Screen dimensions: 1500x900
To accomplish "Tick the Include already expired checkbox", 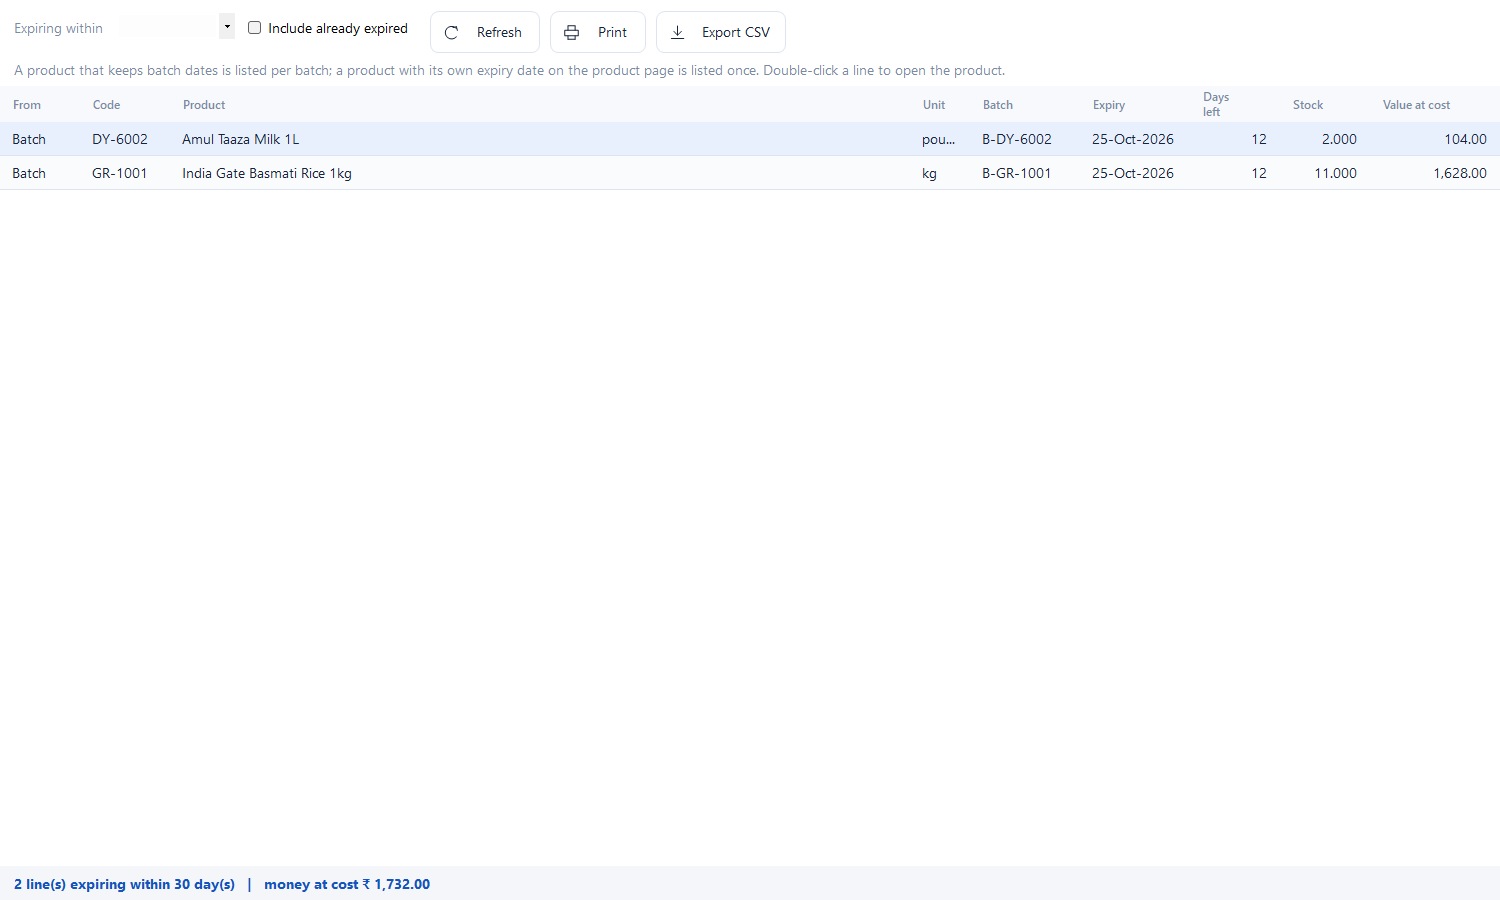I will click(254, 28).
